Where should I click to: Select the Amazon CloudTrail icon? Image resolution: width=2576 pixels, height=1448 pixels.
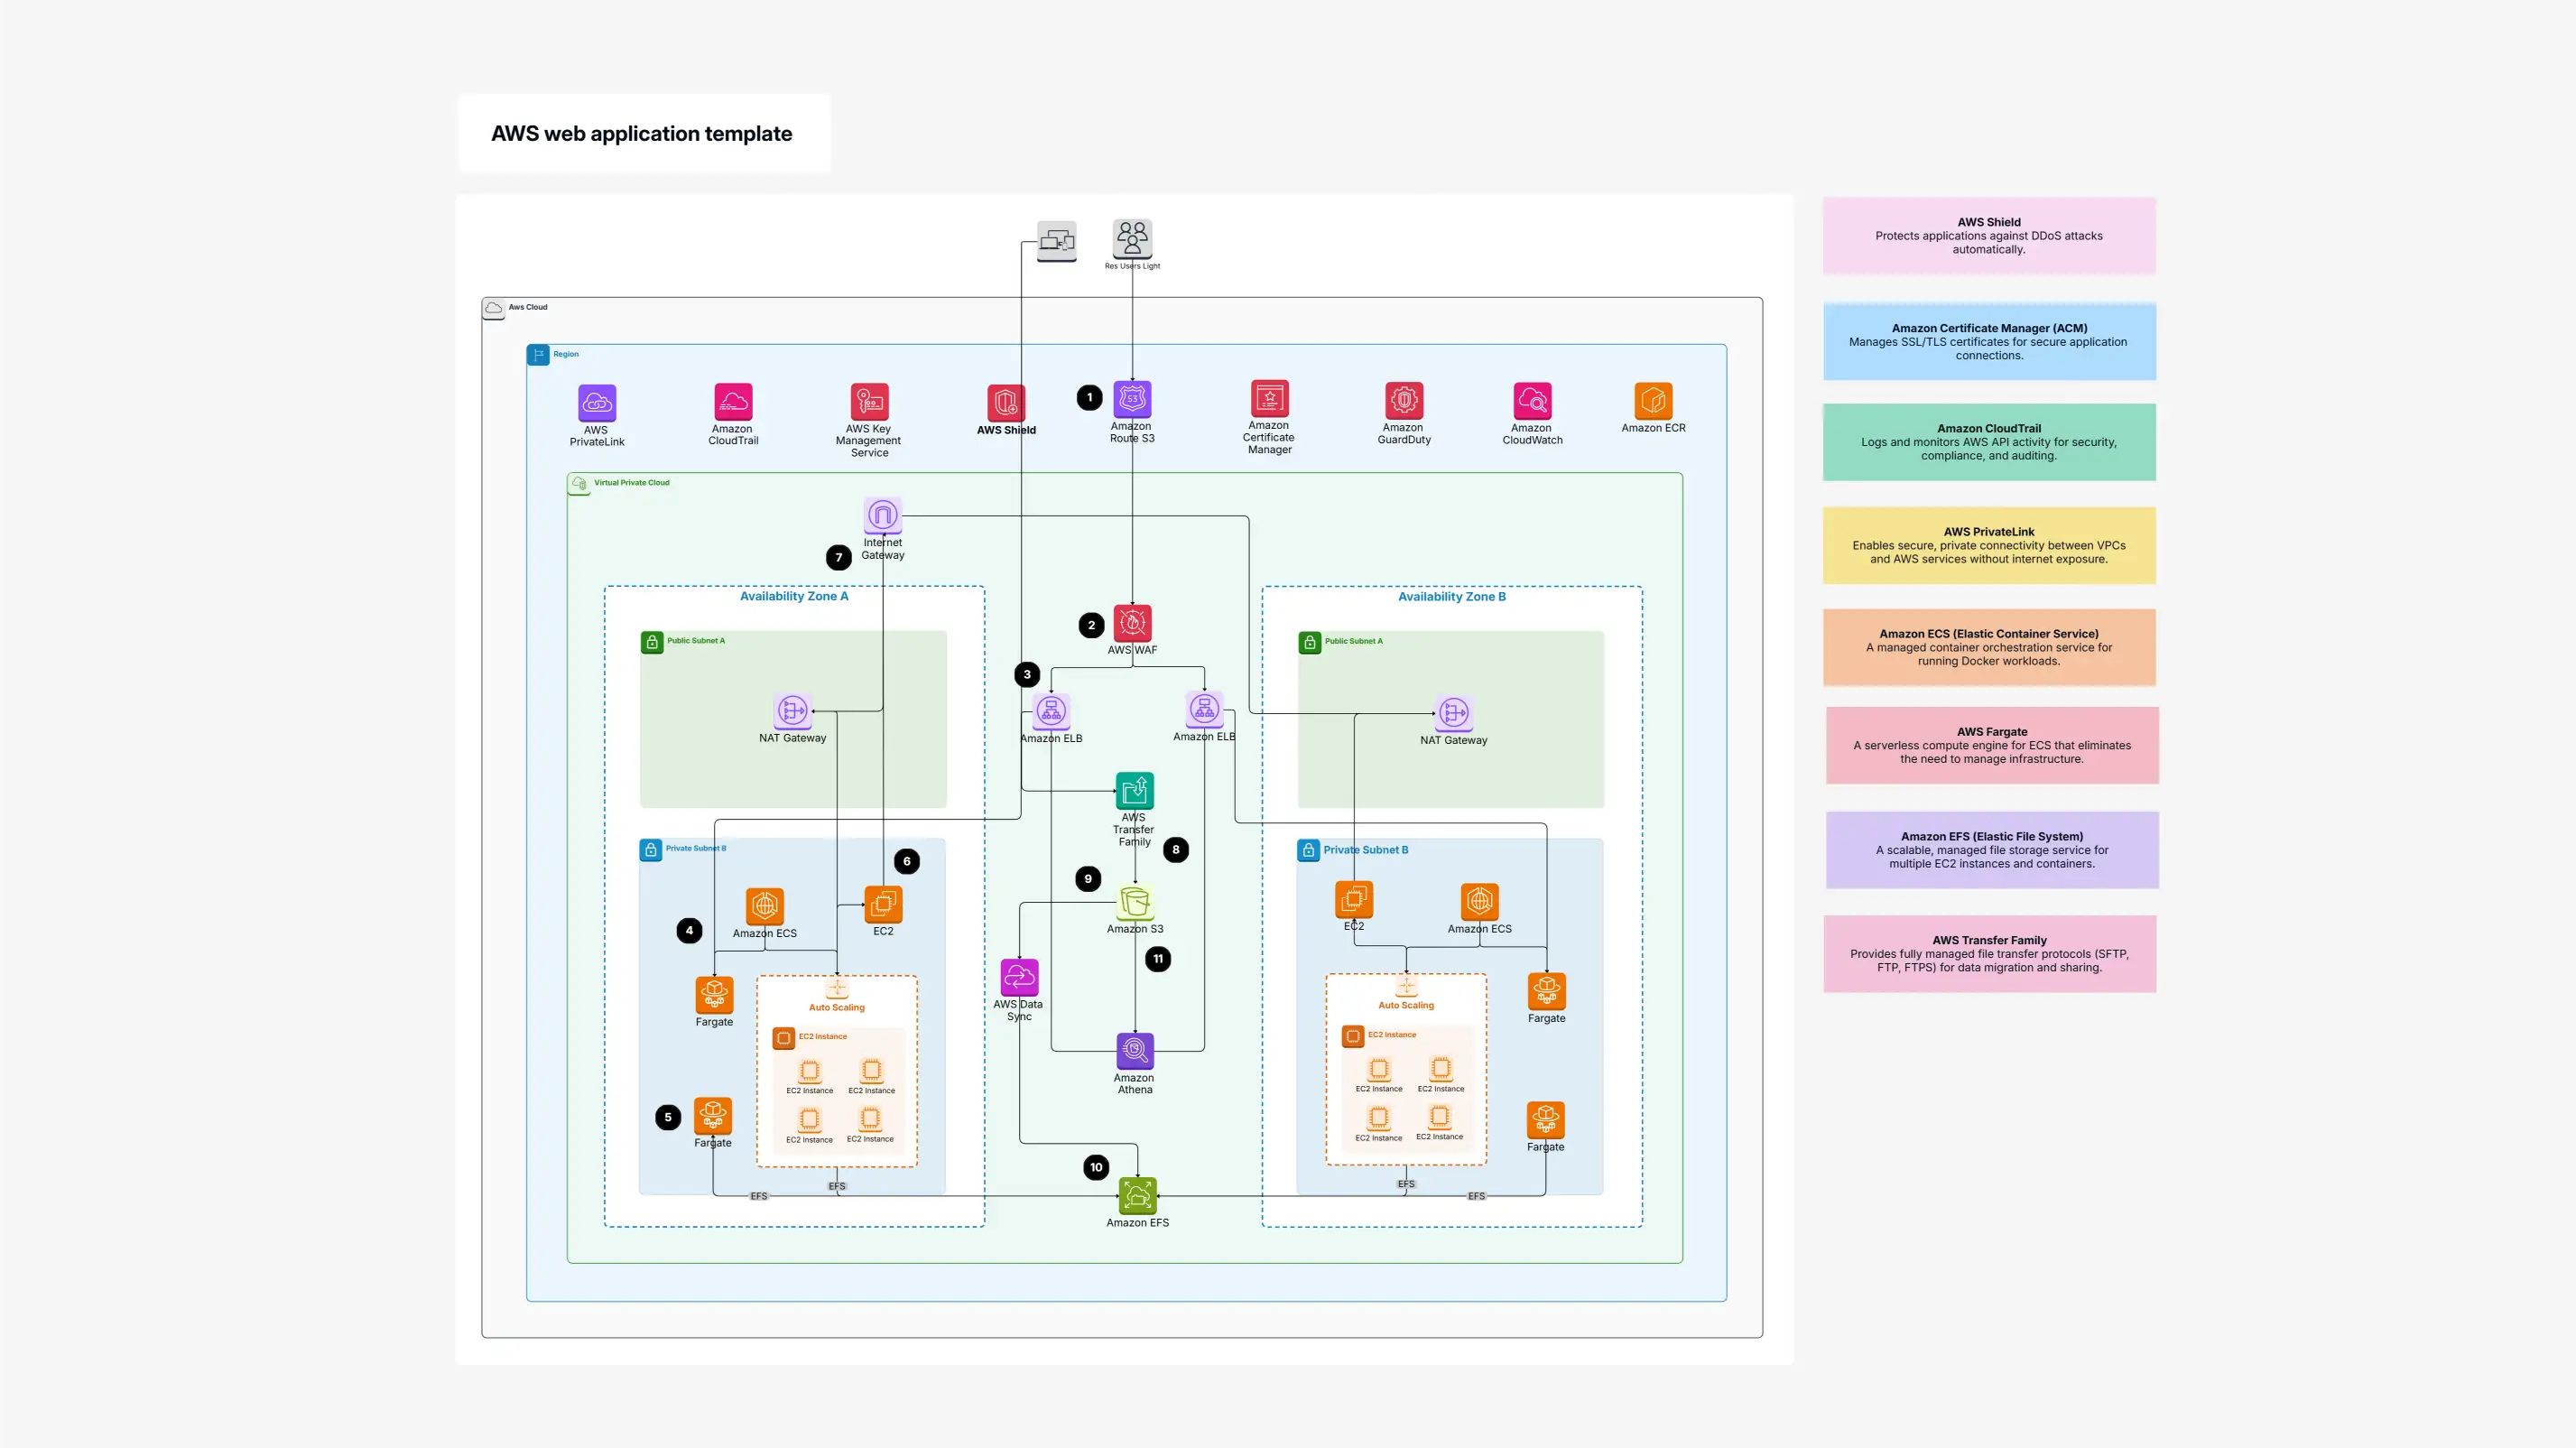point(733,402)
